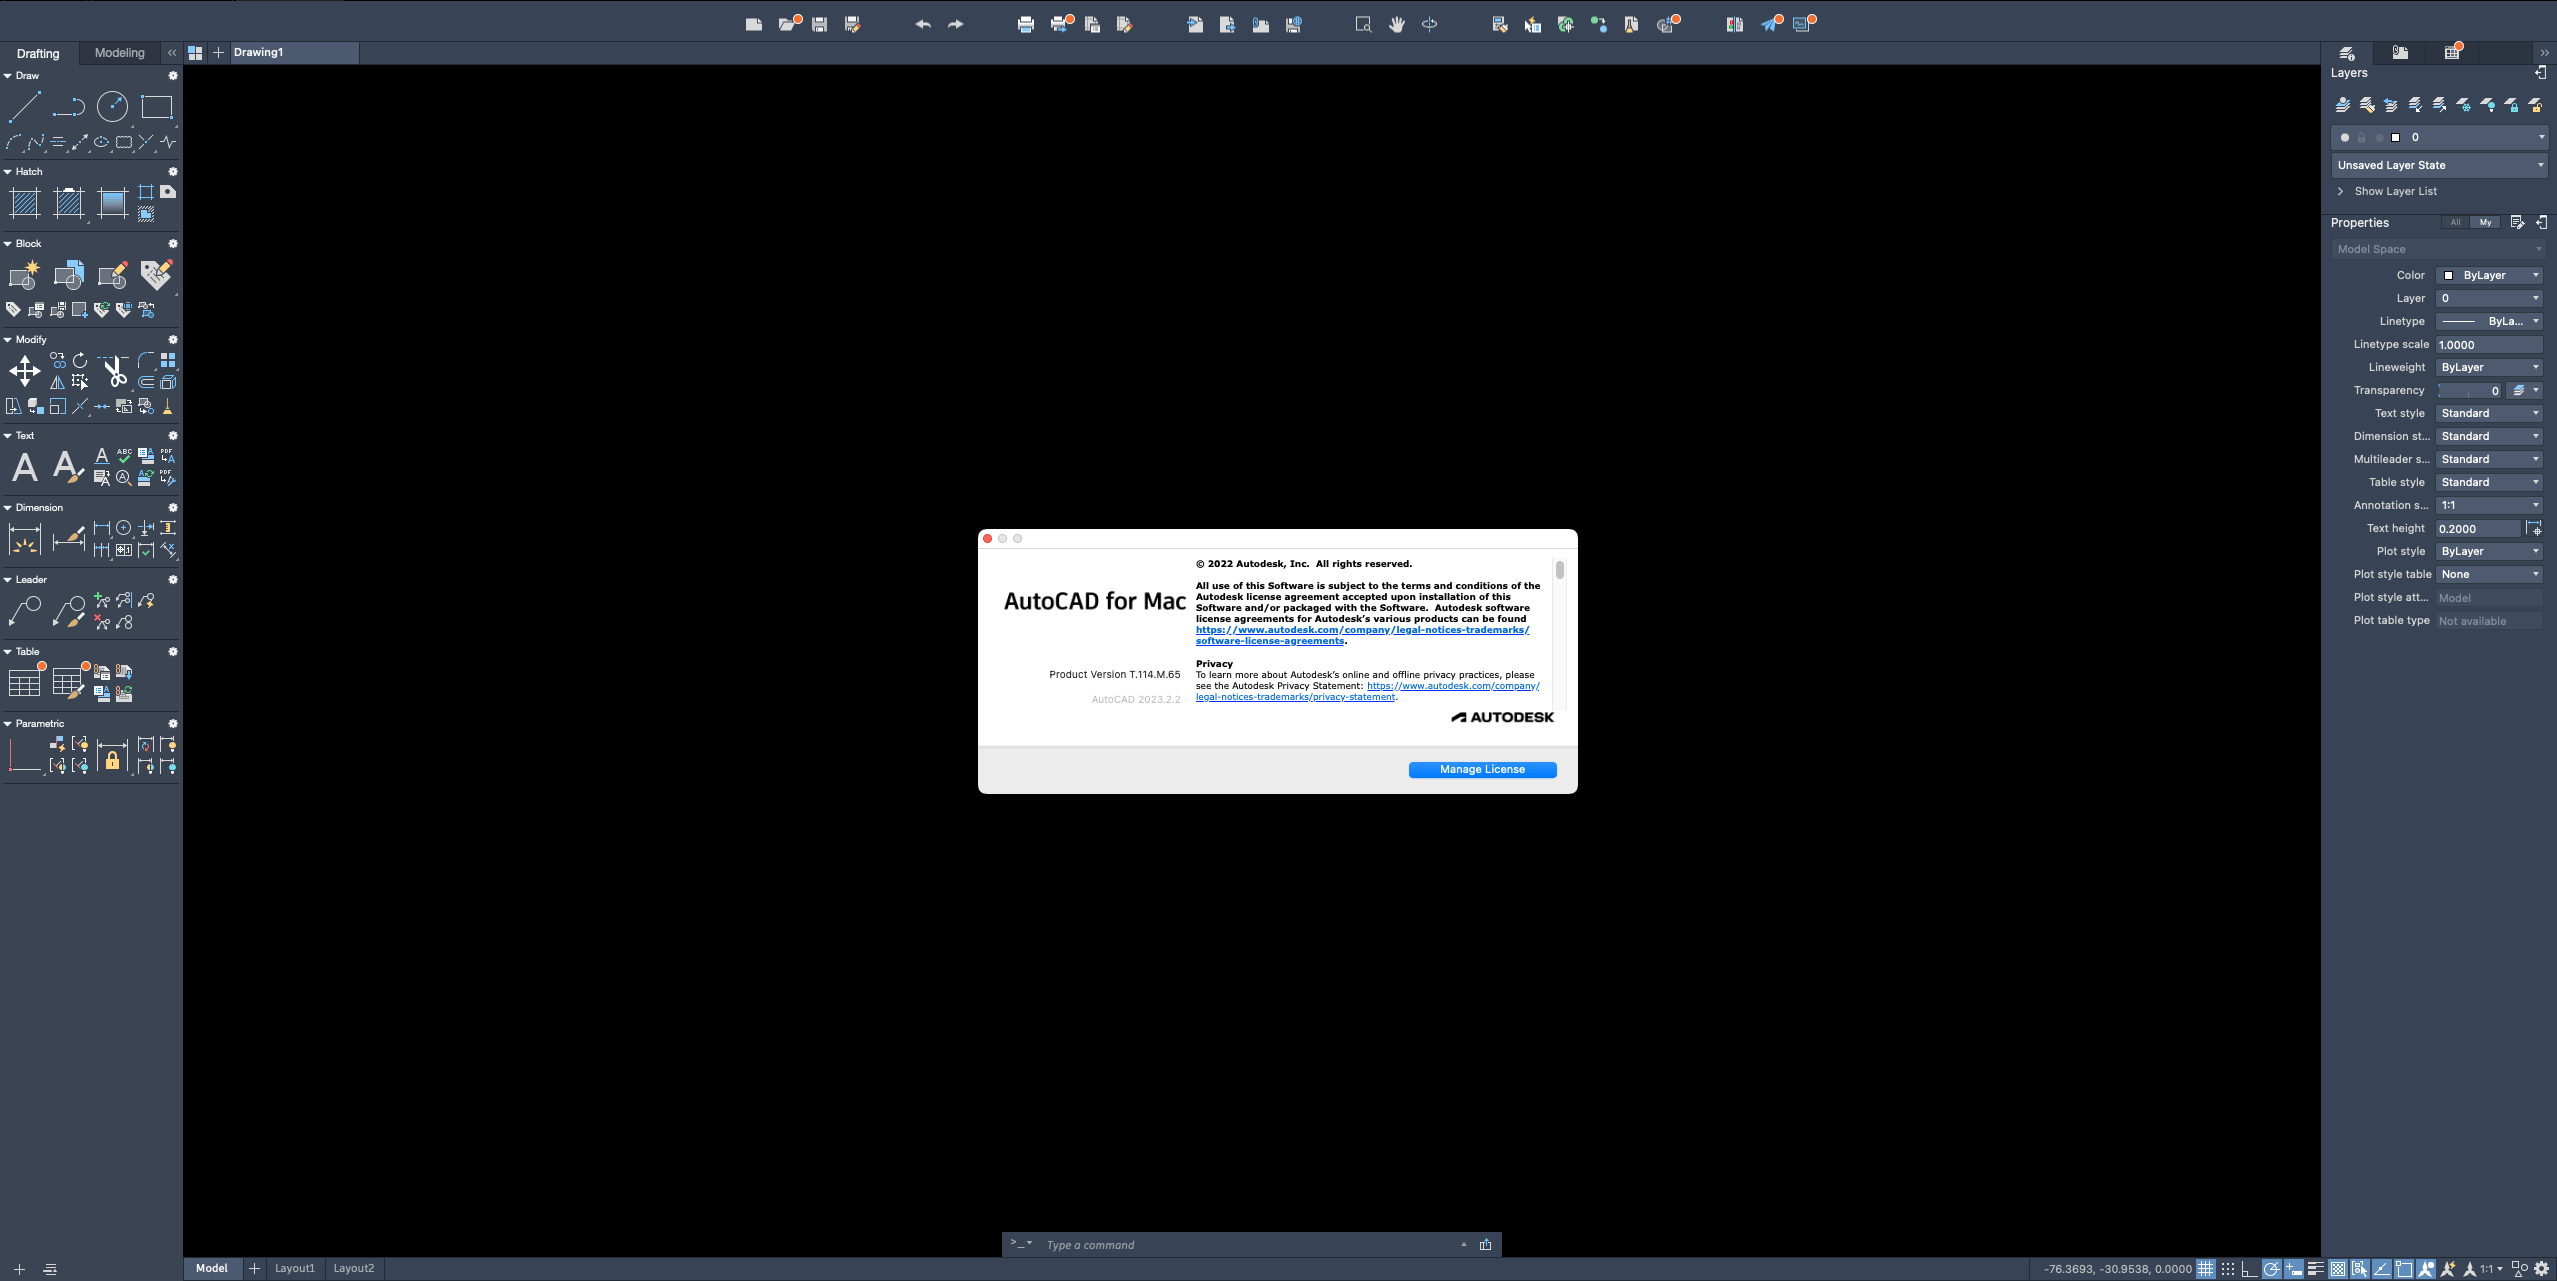
Task: Click the Undo arrow in top toolbar
Action: (922, 24)
